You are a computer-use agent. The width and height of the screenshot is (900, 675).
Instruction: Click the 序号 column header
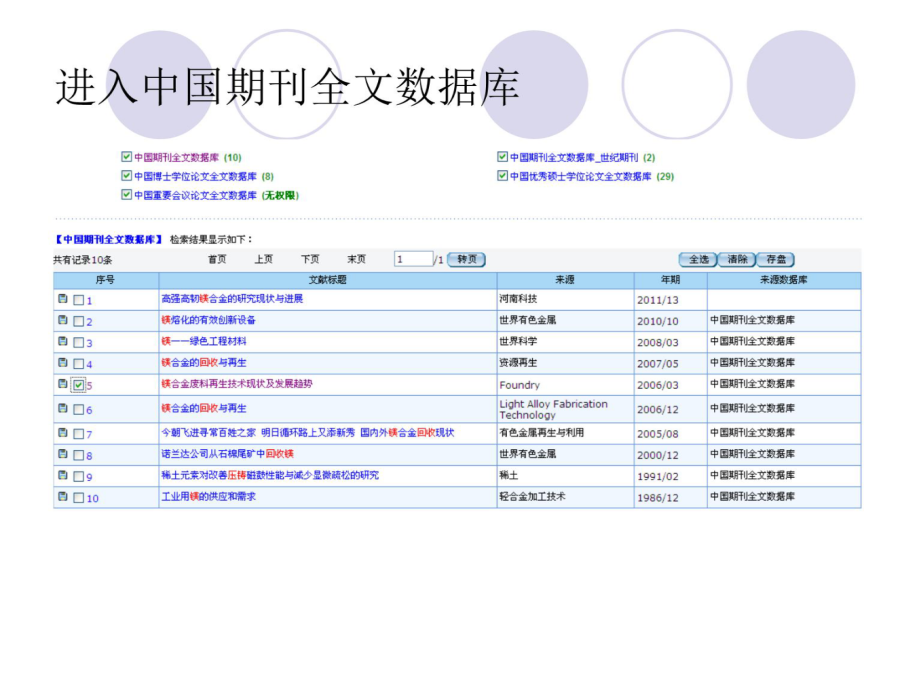pyautogui.click(x=106, y=280)
